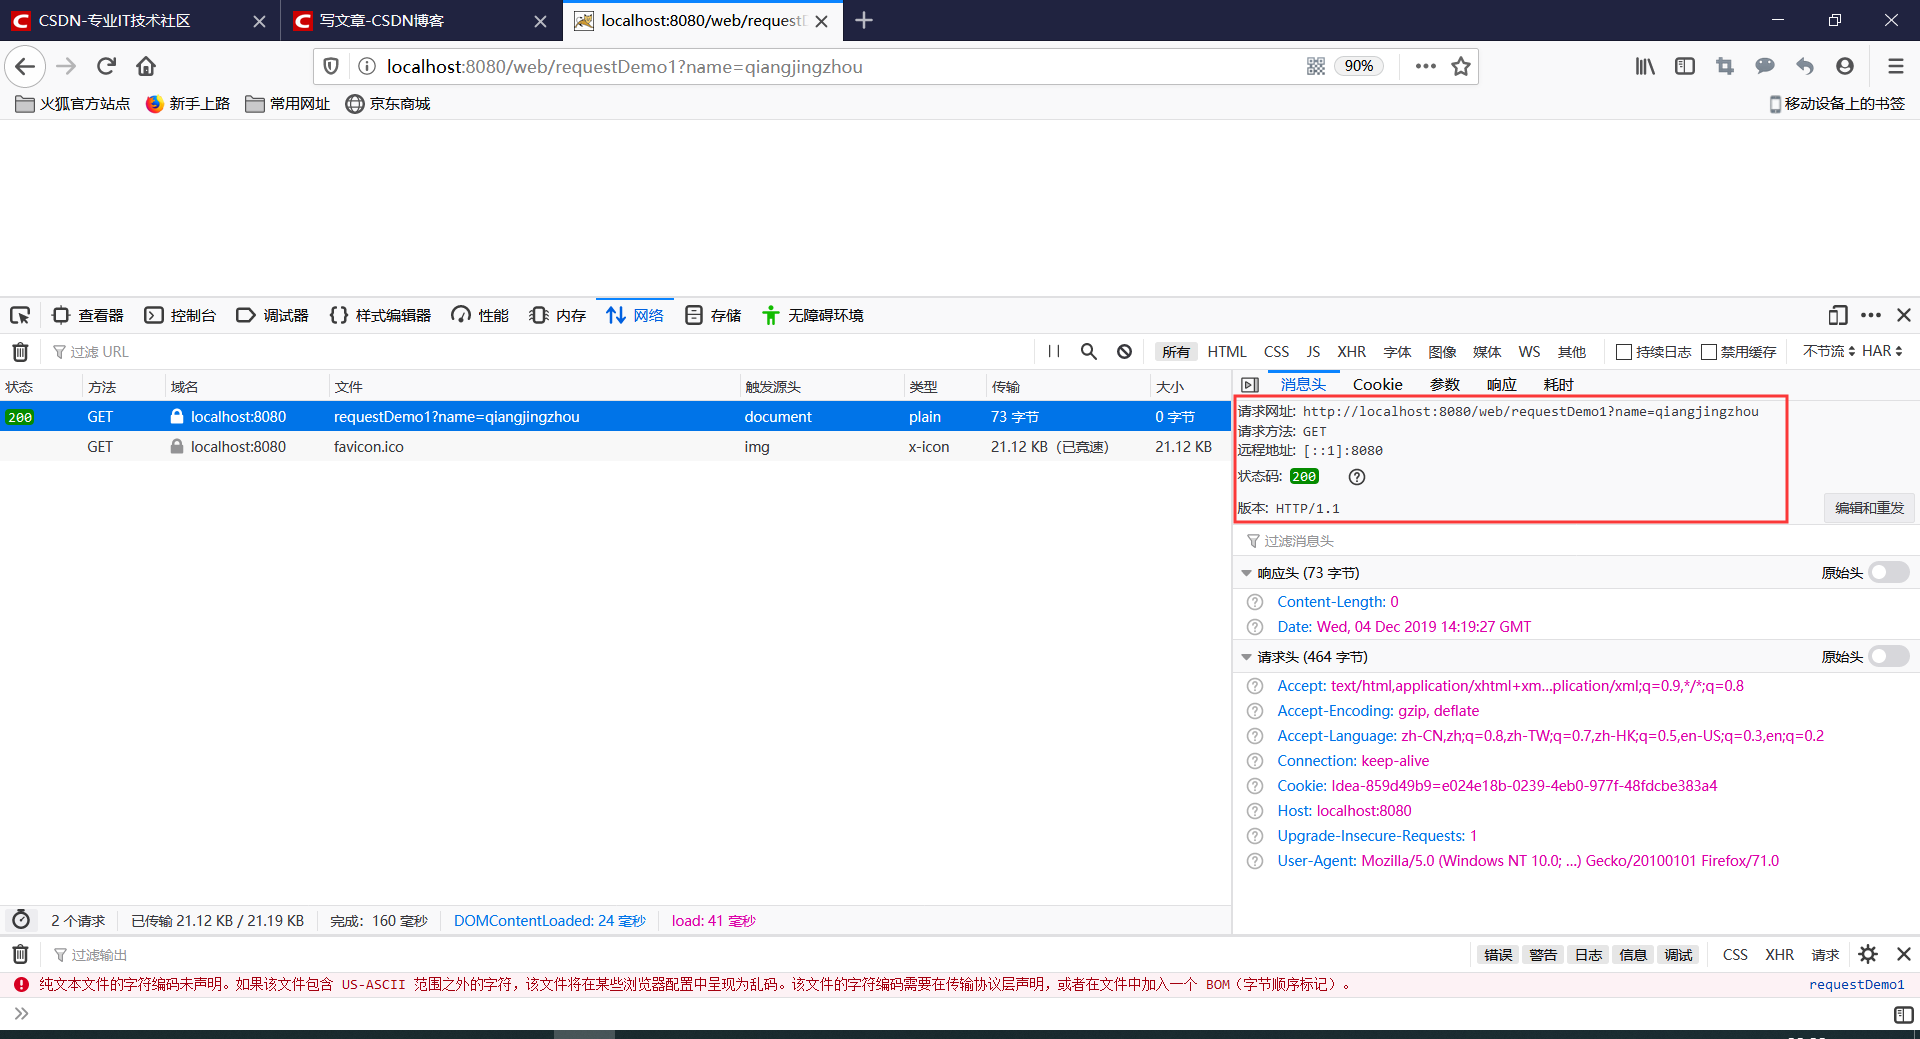Screen dimensions: 1920x1039
Task: Close the split console
Action: [x=1904, y=954]
